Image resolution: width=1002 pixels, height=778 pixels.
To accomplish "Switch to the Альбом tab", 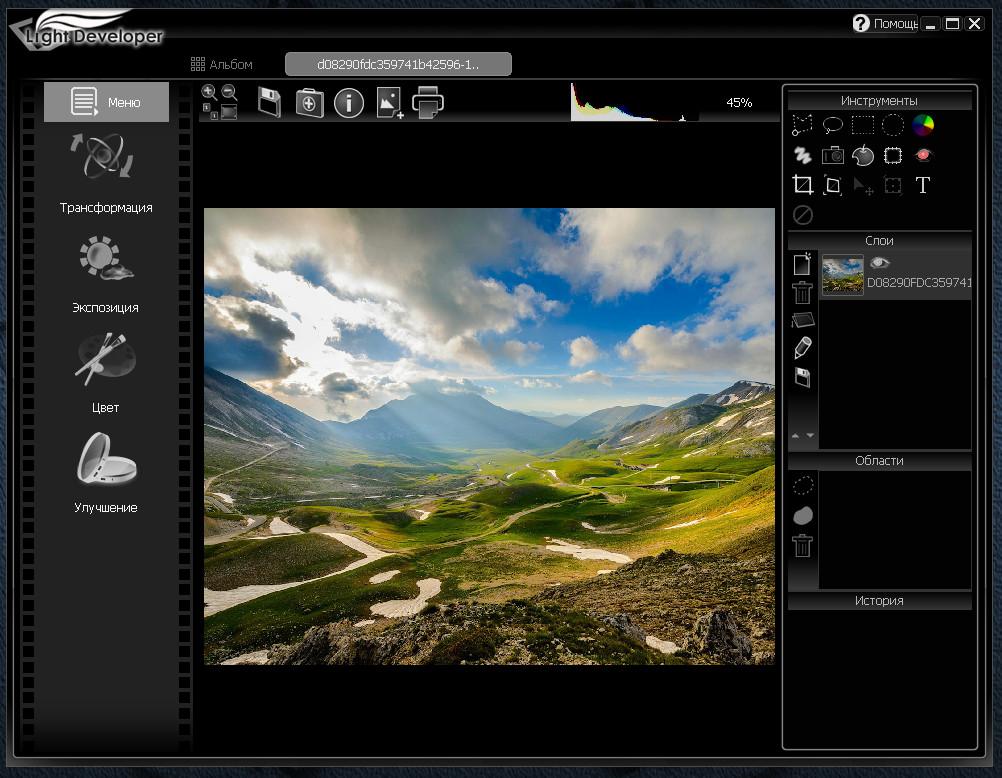I will tap(222, 64).
